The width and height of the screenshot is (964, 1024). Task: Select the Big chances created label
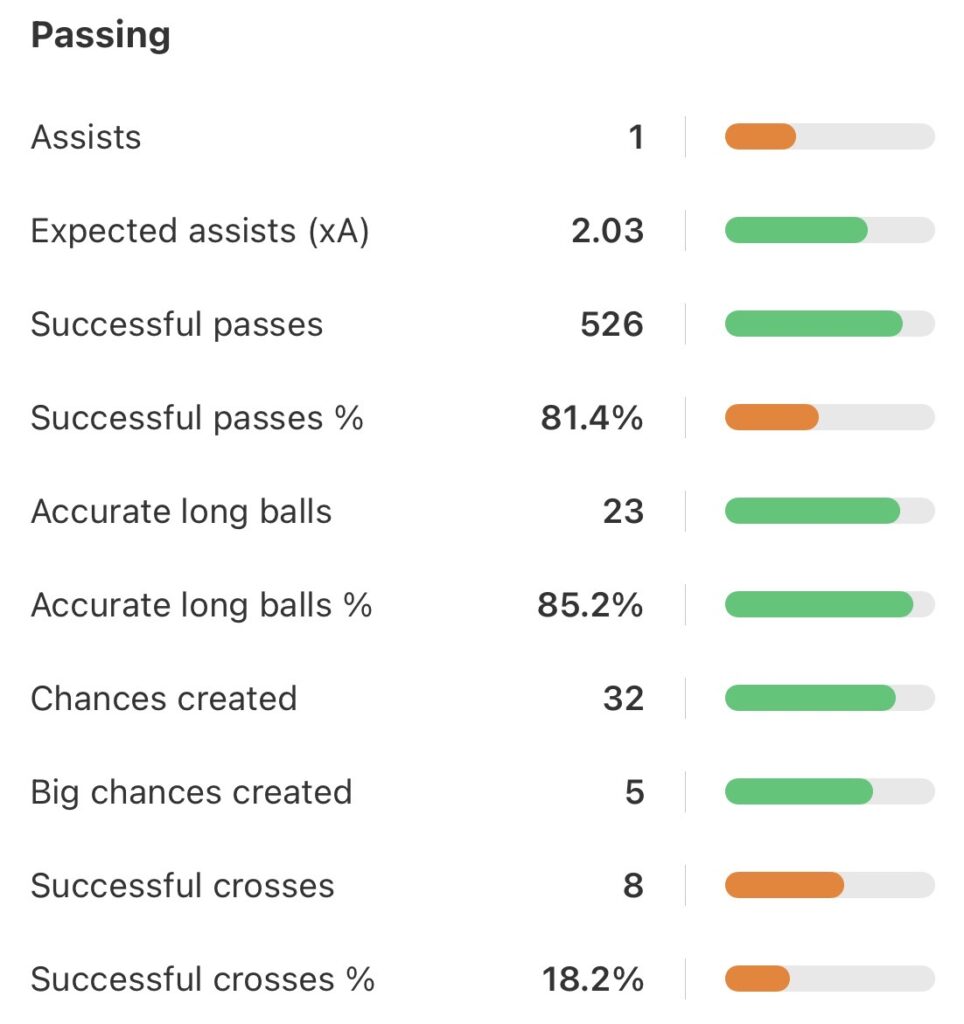[191, 792]
